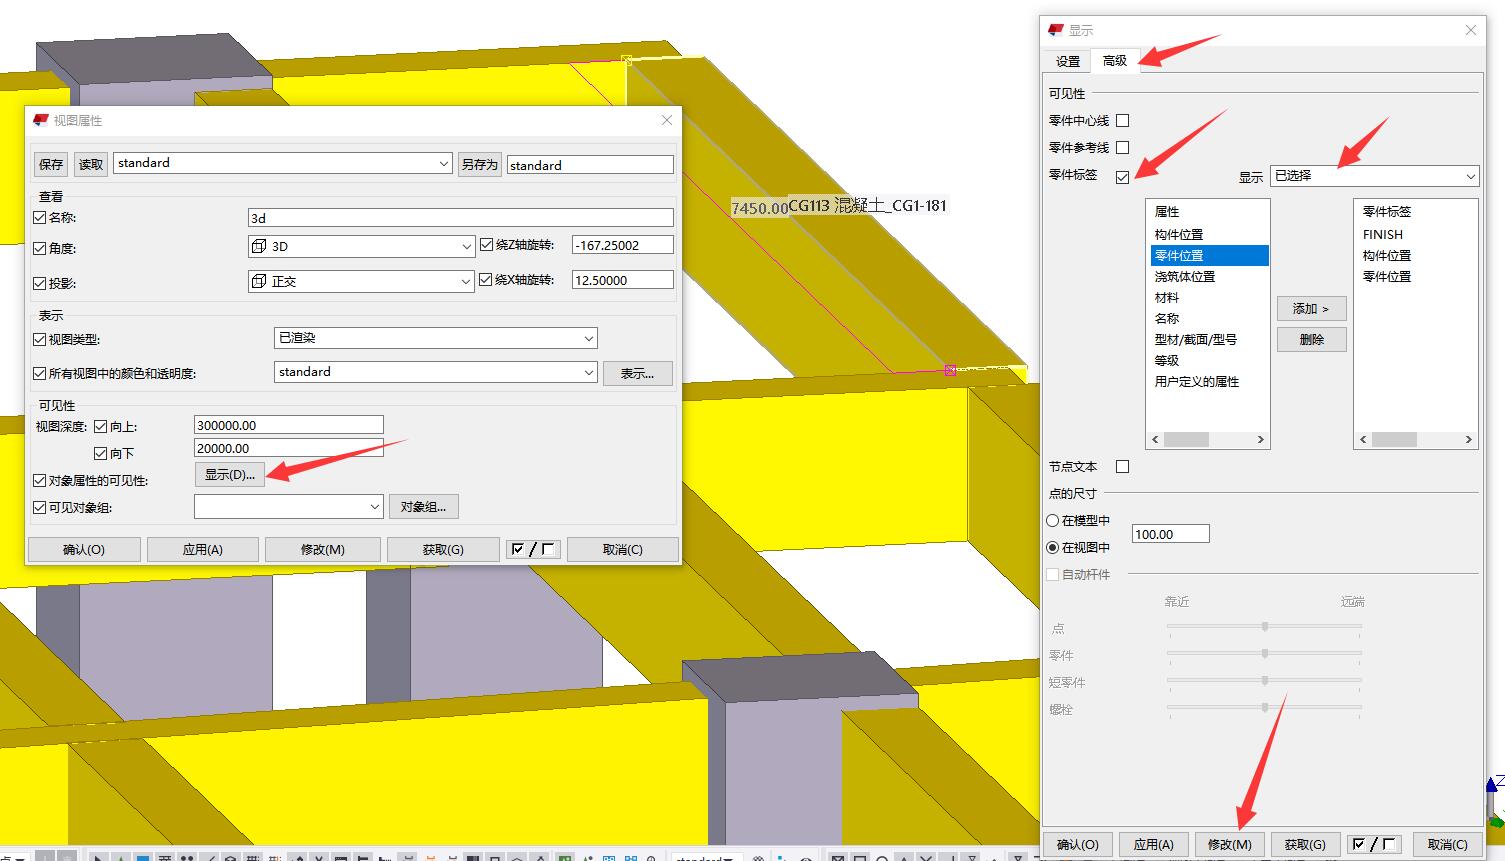Toggle the 节点文本 checkbox
The image size is (1505, 861).
(x=1122, y=466)
